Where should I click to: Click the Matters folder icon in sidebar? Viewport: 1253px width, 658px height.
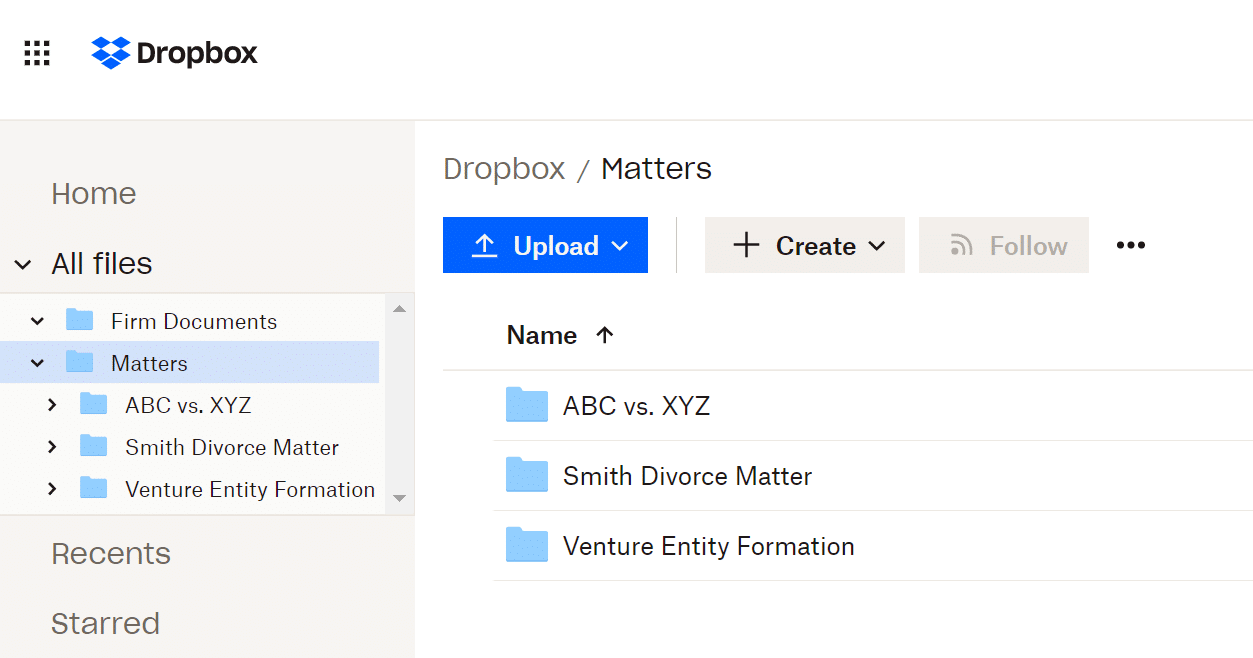tap(80, 362)
